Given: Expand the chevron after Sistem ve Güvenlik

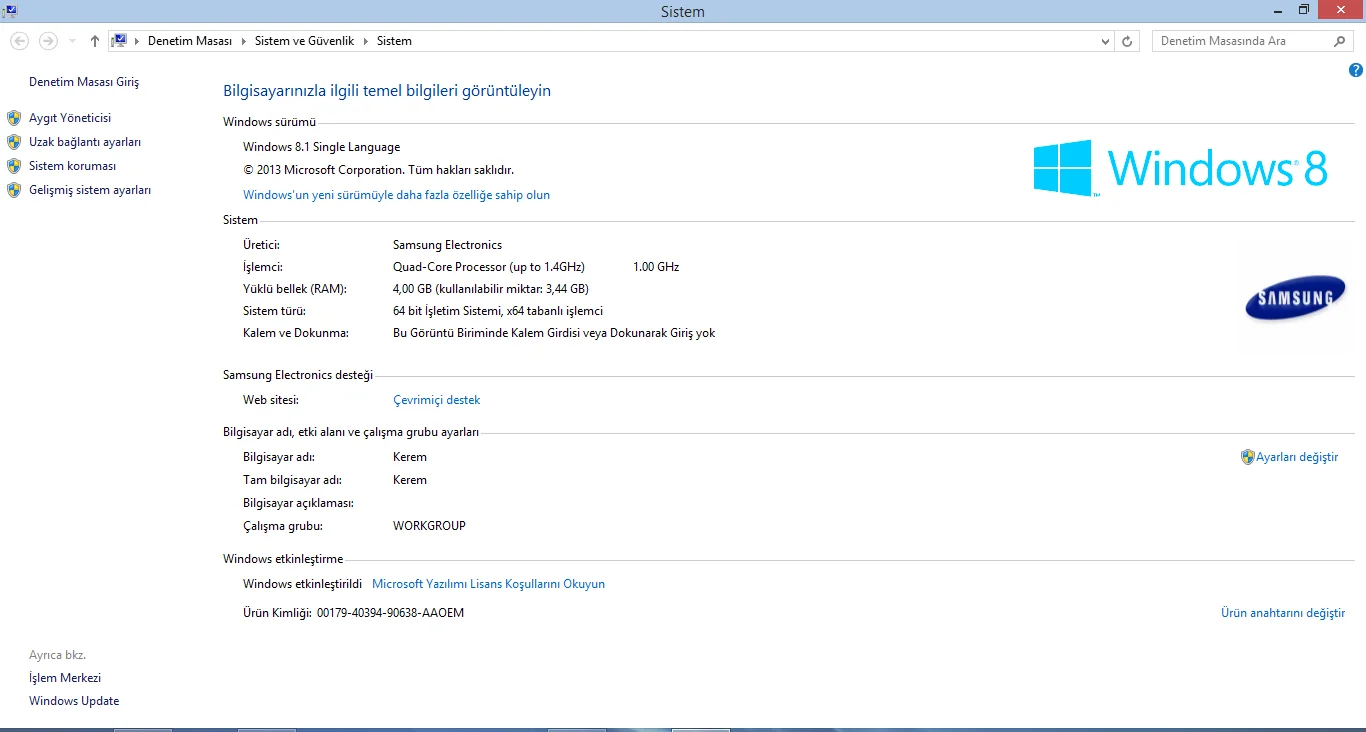Looking at the screenshot, I should [x=365, y=41].
